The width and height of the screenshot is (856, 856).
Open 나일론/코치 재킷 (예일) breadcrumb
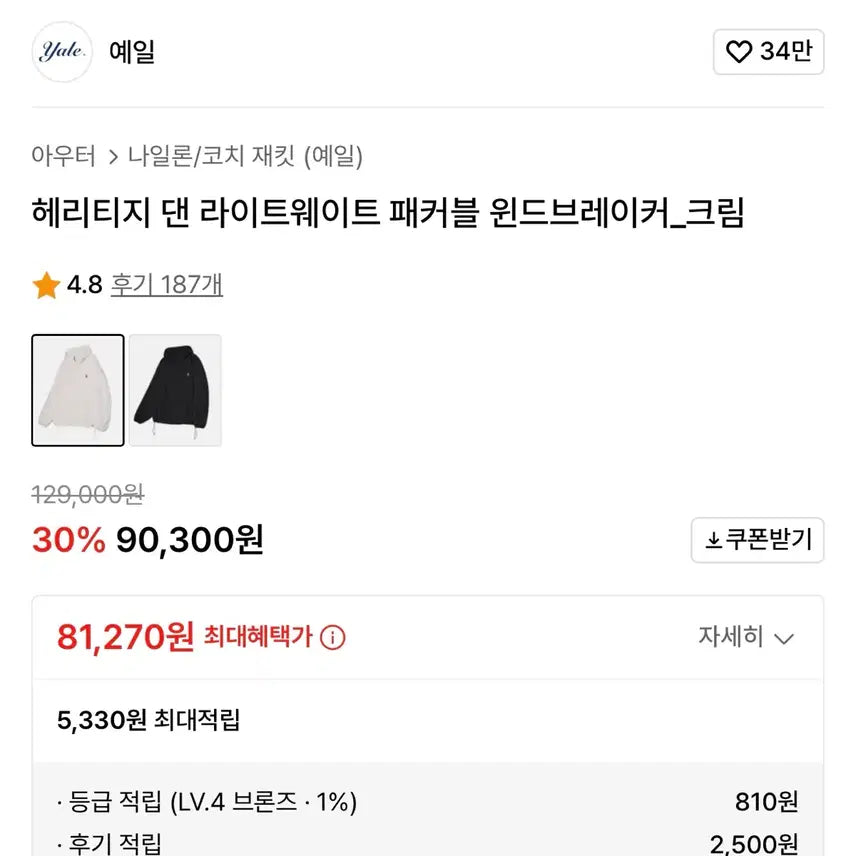(x=245, y=156)
